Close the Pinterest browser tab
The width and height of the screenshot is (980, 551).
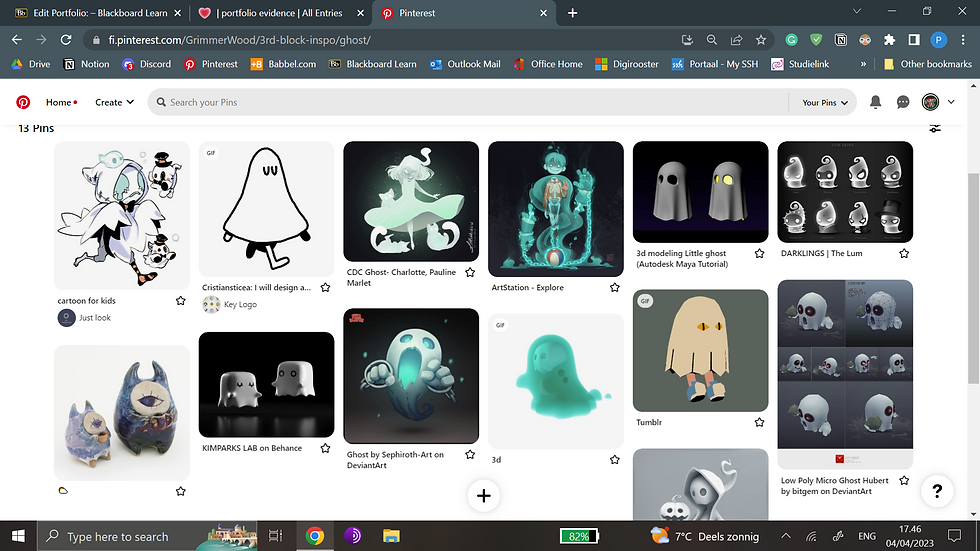tap(543, 13)
